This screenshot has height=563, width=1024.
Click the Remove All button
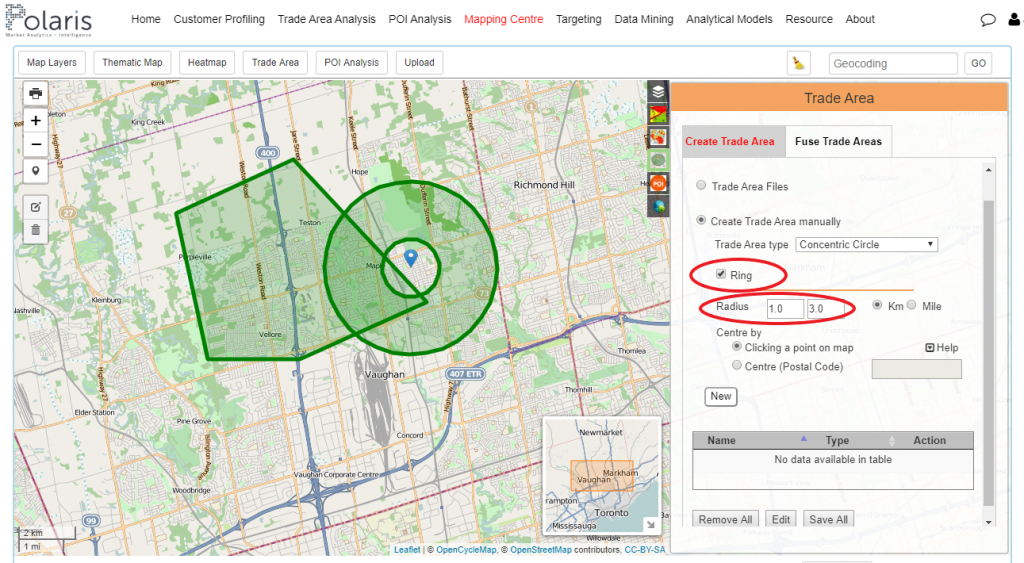[725, 520]
